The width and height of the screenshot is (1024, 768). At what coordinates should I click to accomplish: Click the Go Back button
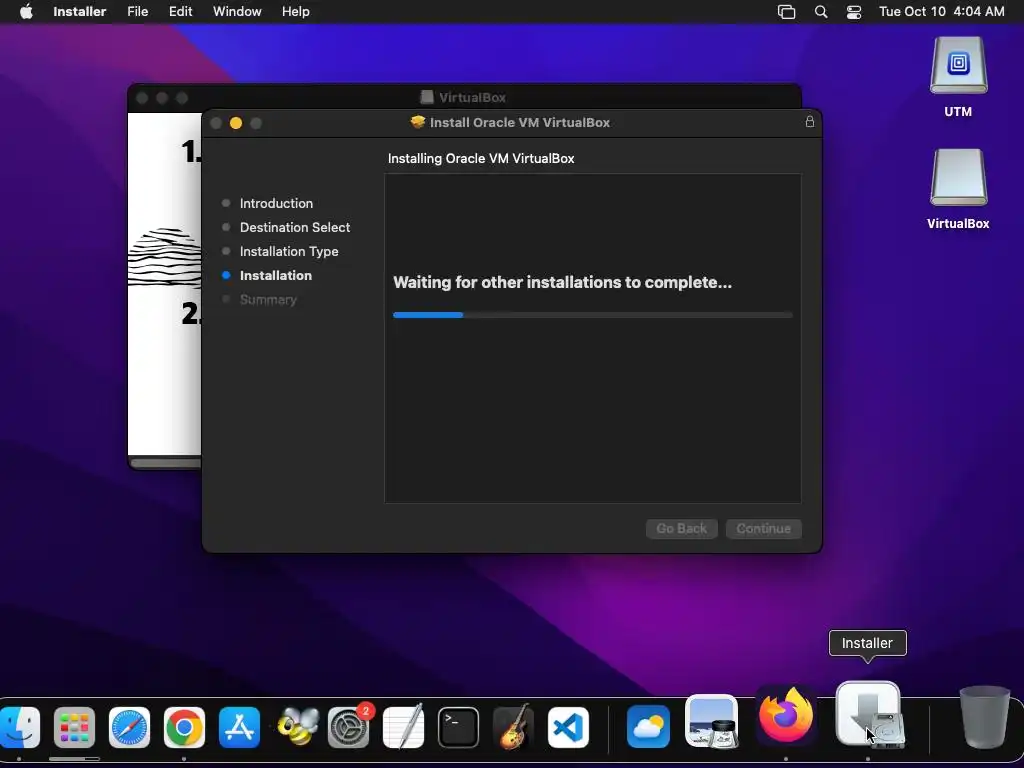coord(681,528)
